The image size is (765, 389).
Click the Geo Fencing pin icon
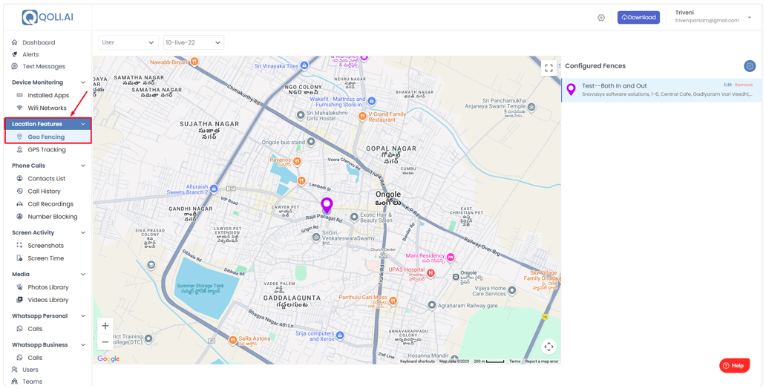pos(20,137)
